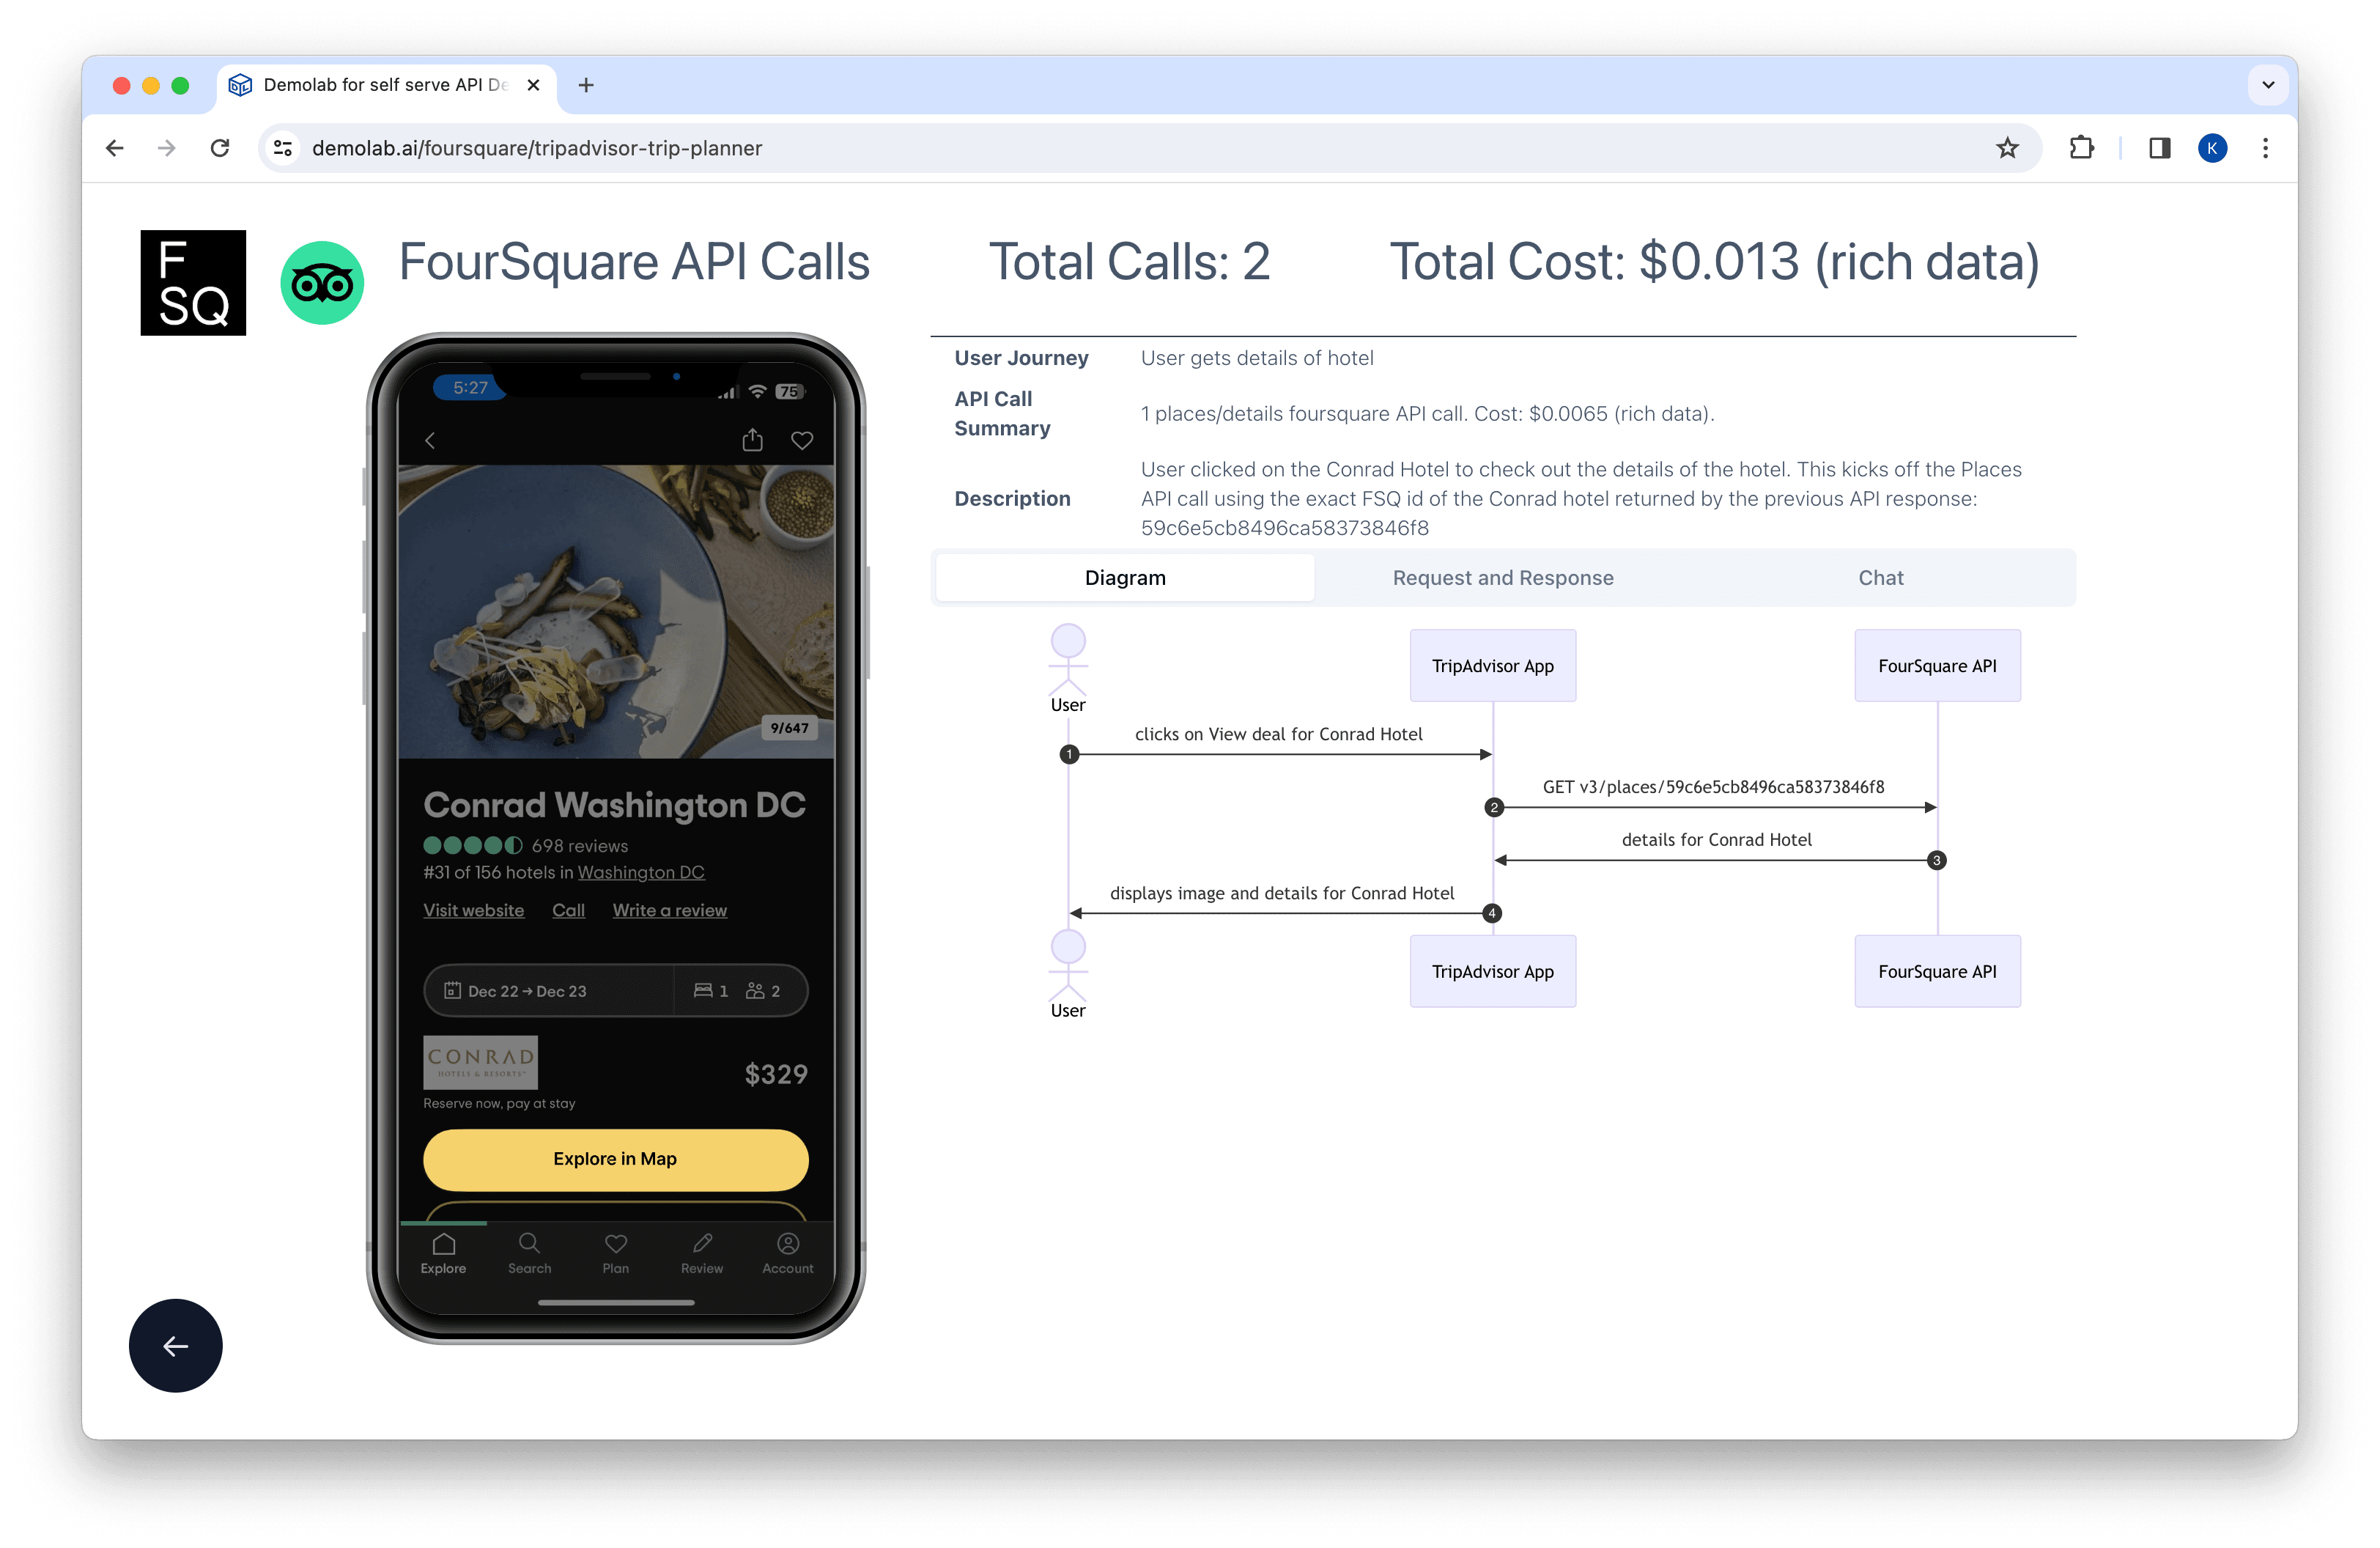Click the browser forward arrow

[x=167, y=148]
